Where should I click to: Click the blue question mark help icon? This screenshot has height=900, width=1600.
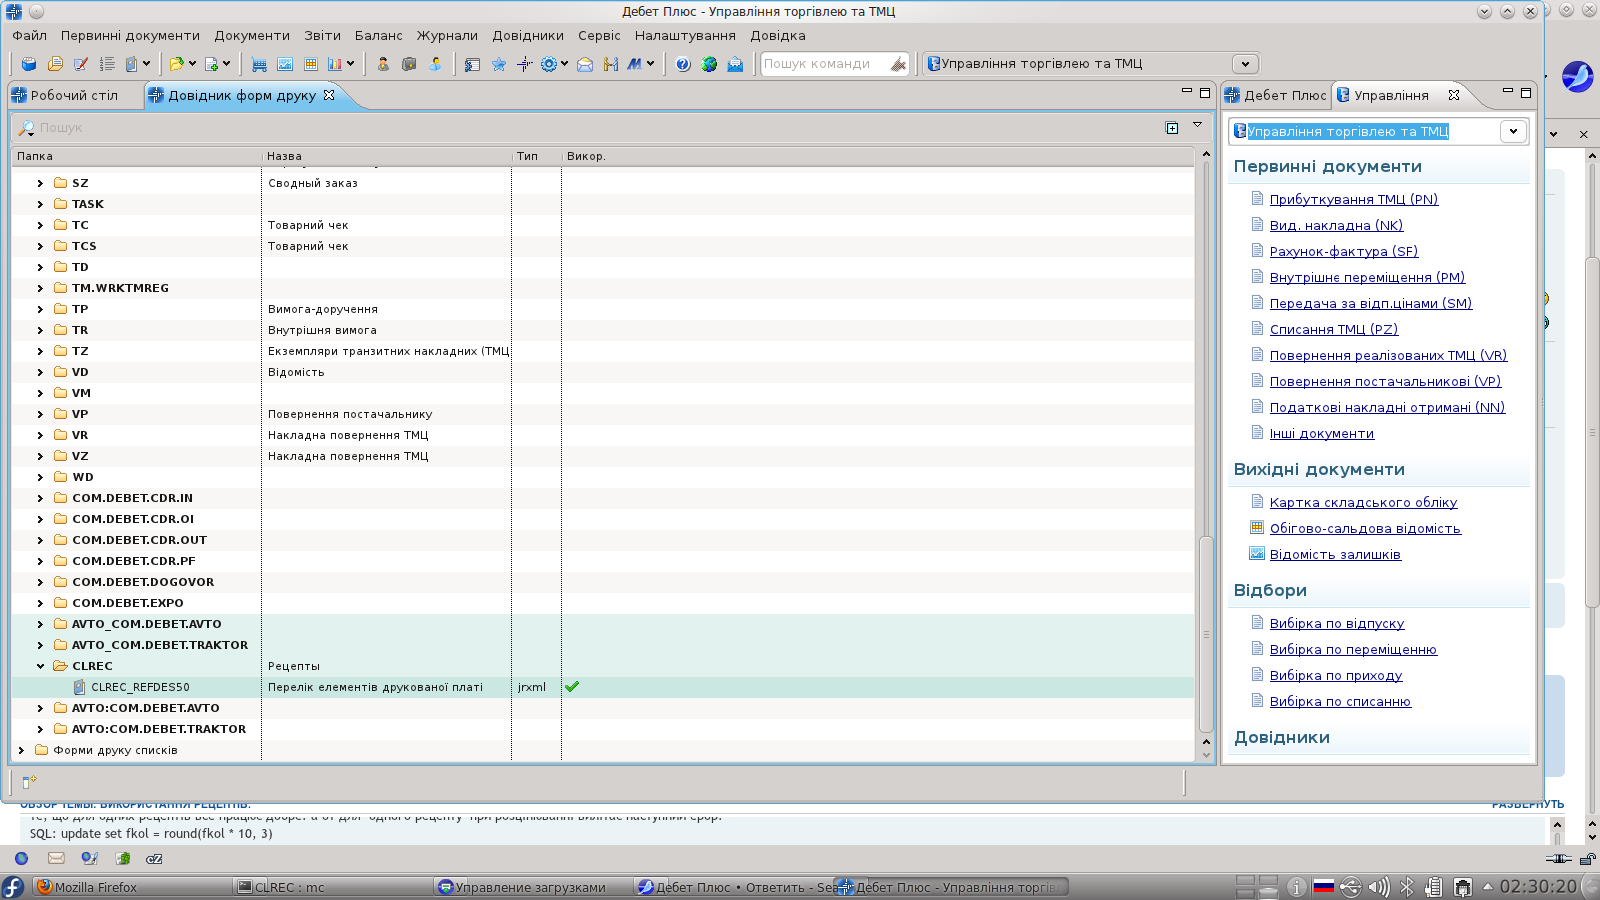(683, 64)
